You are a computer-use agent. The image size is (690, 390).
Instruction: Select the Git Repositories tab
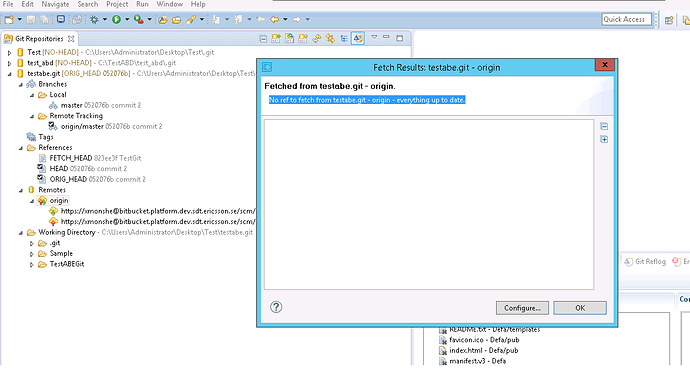click(x=39, y=39)
